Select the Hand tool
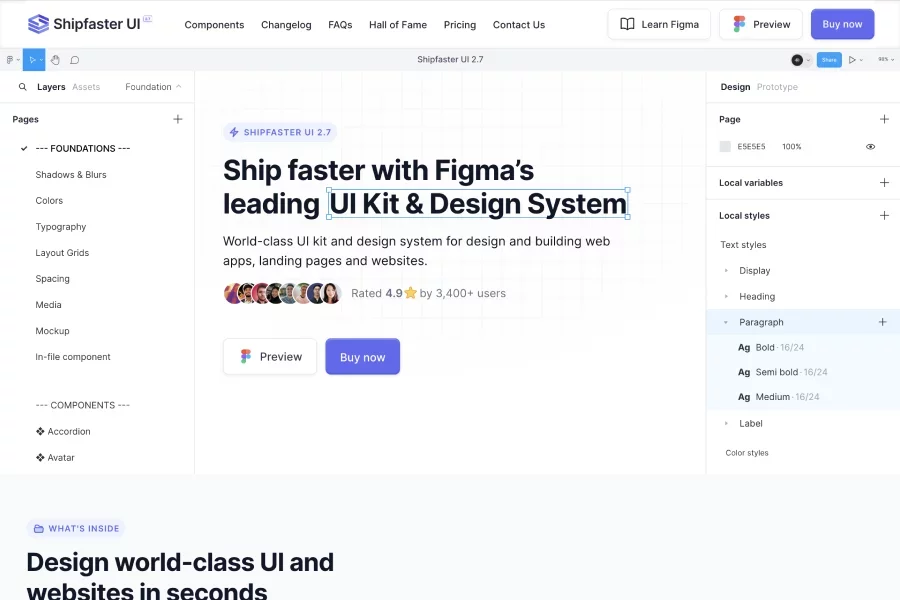The width and height of the screenshot is (900, 600). pos(56,60)
